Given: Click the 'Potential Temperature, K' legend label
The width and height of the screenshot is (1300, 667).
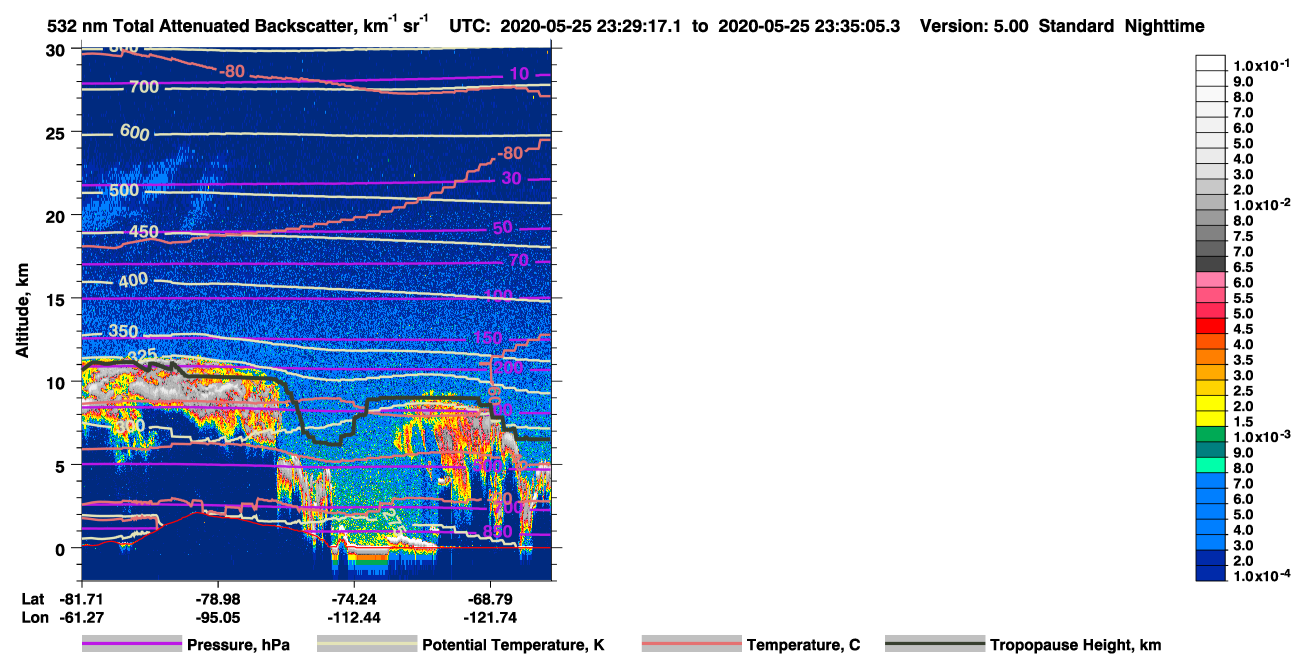Looking at the screenshot, I should point(513,645).
